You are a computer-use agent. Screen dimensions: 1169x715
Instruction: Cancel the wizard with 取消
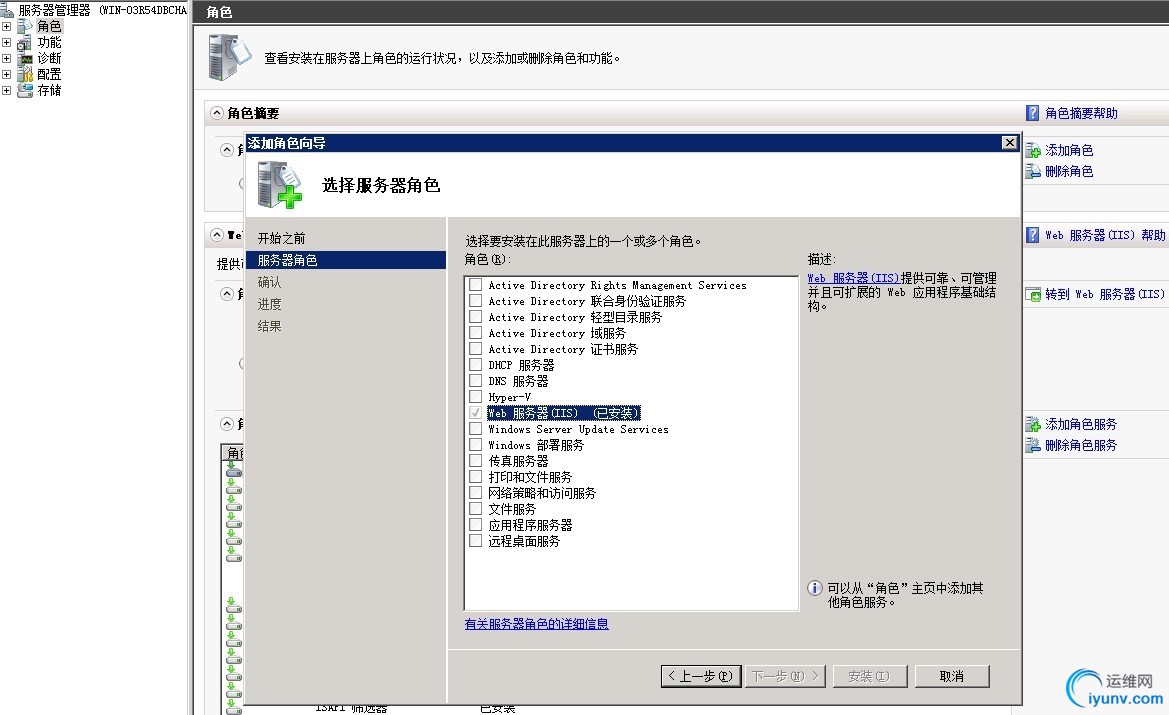click(952, 676)
